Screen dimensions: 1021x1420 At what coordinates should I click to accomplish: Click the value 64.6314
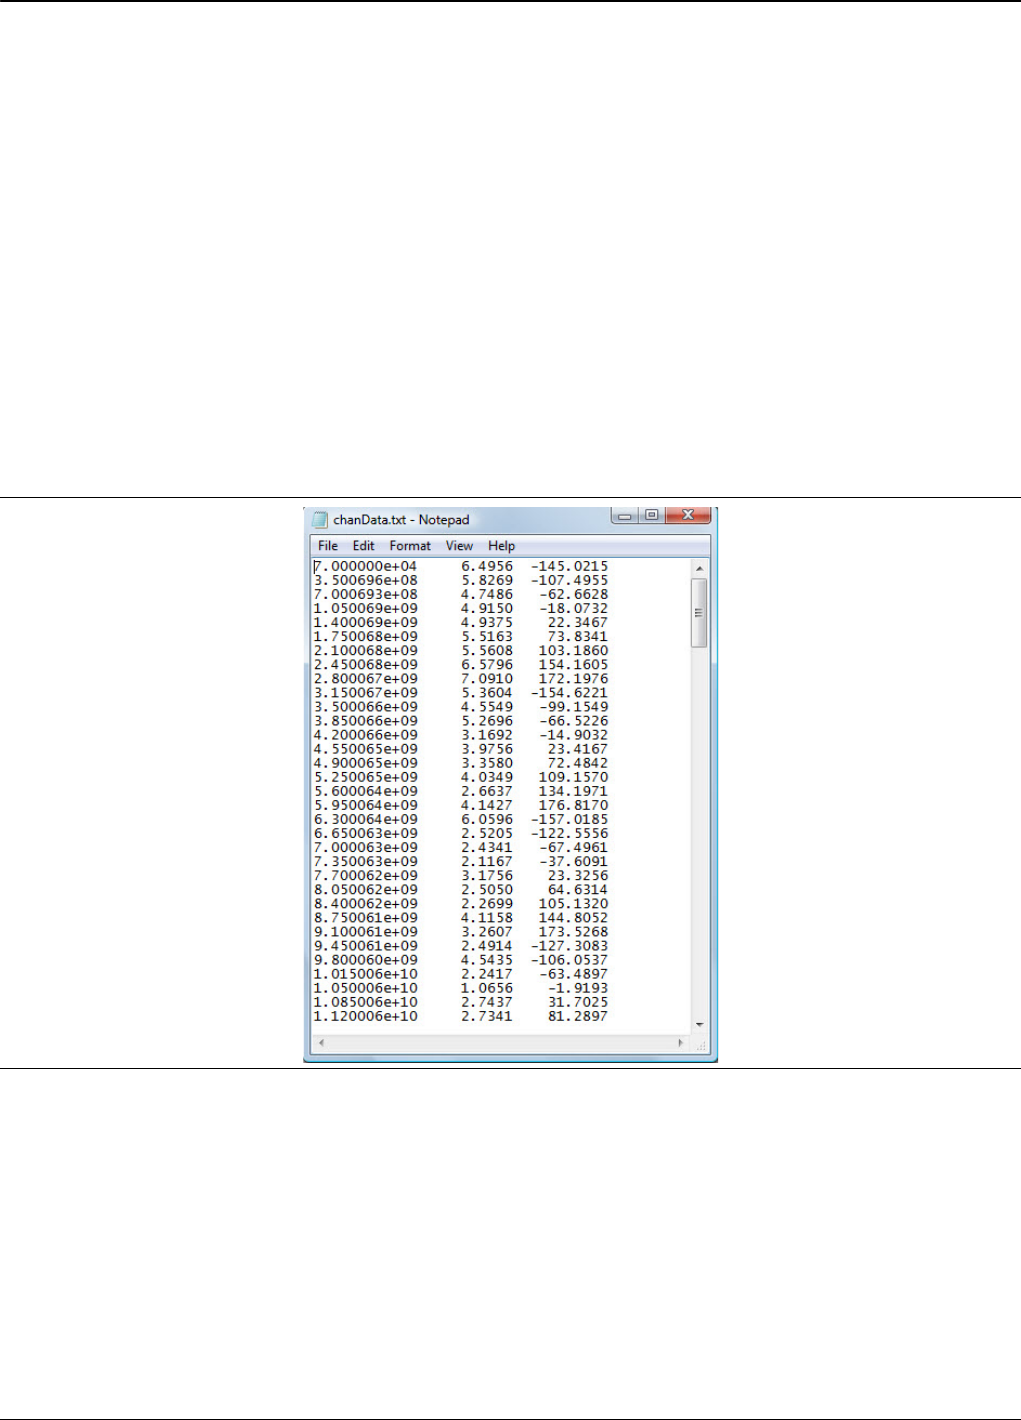pyautogui.click(x=578, y=888)
